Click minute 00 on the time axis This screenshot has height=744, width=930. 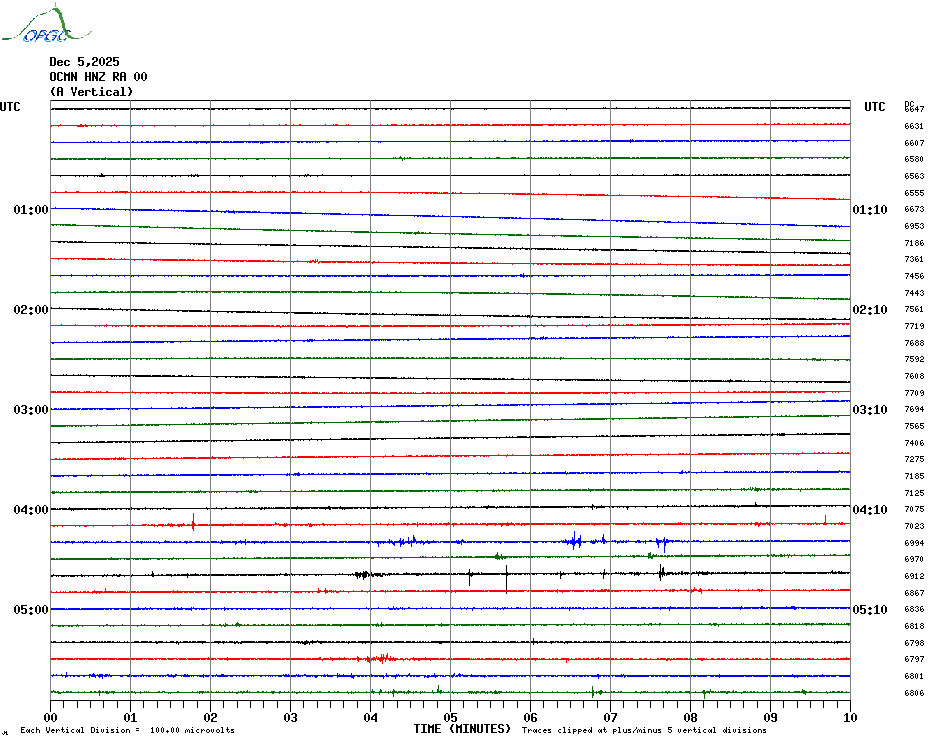click(x=51, y=717)
